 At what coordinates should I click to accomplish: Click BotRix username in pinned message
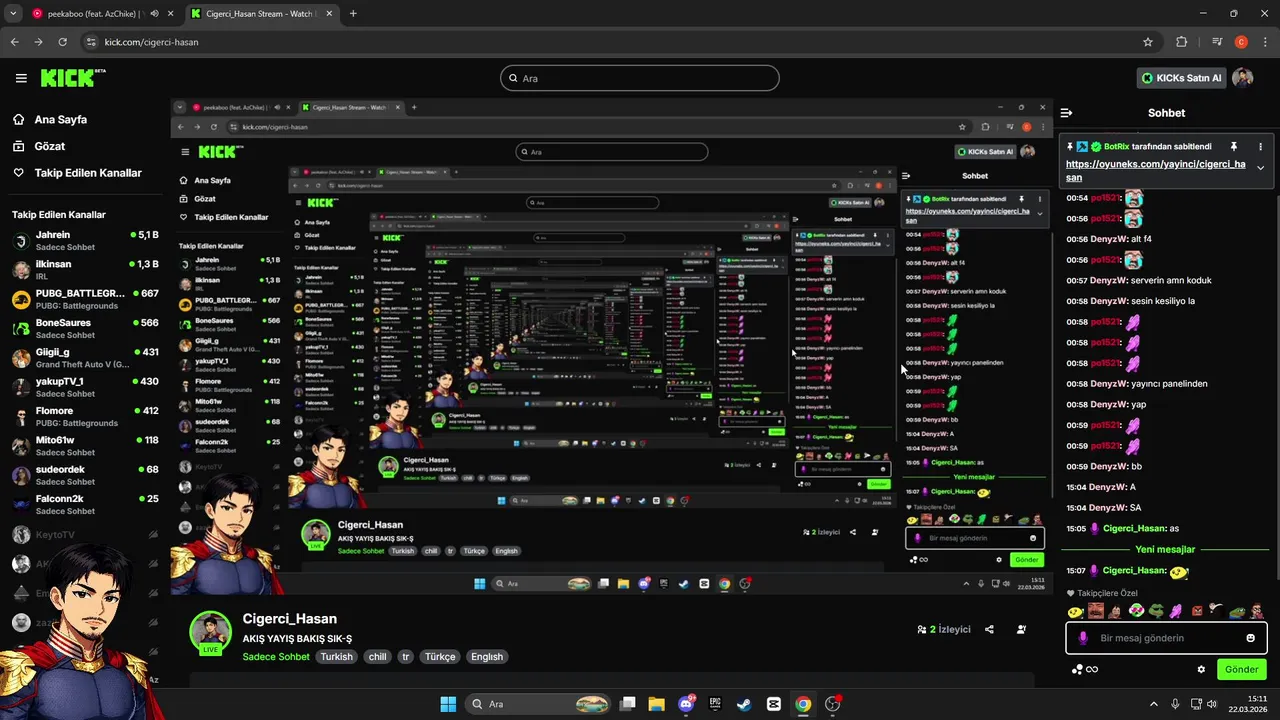tap(1117, 146)
